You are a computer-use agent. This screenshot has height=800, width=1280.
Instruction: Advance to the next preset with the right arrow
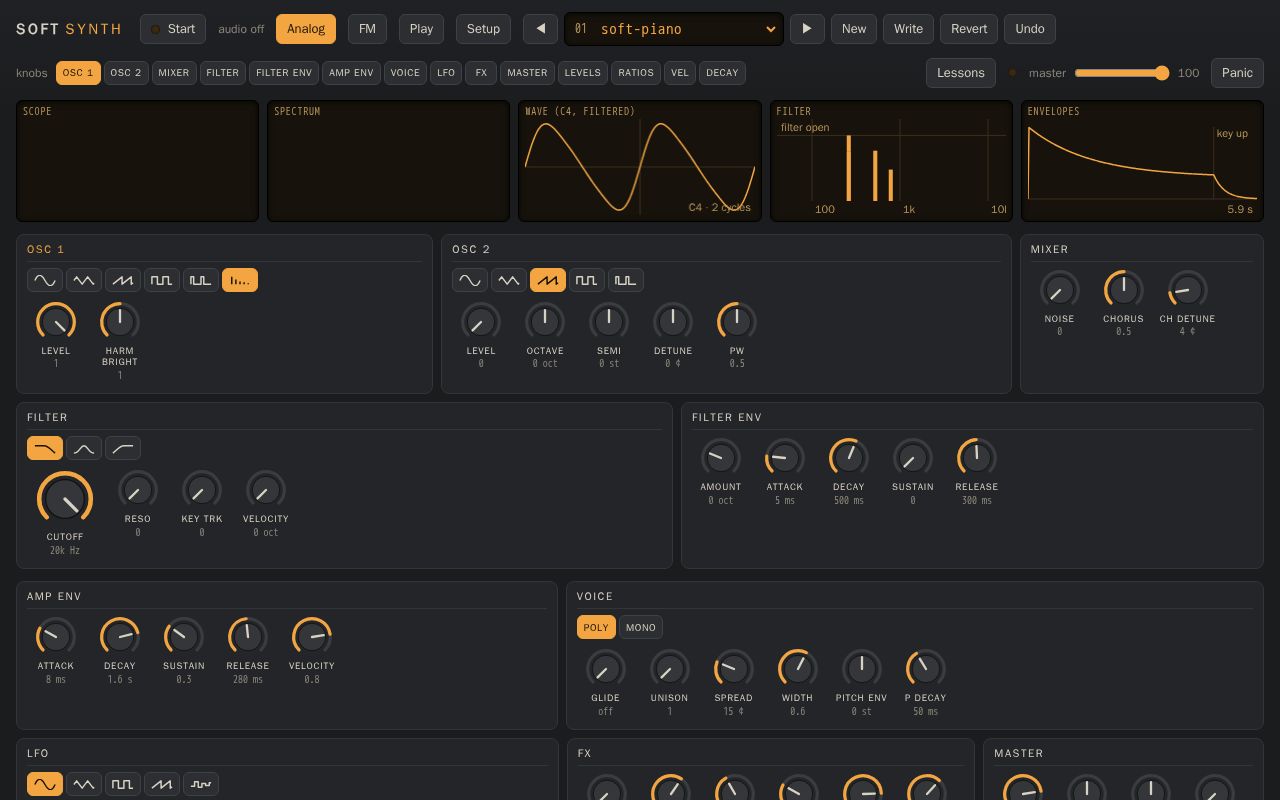click(x=807, y=29)
